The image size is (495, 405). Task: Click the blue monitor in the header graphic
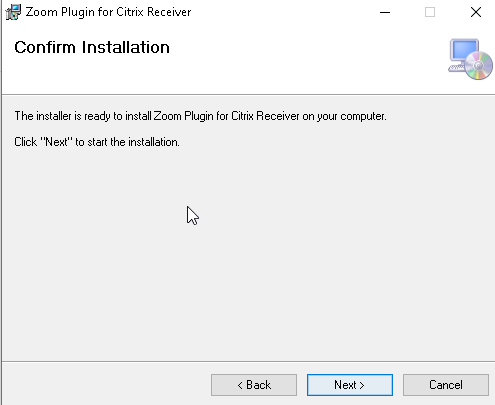point(464,51)
